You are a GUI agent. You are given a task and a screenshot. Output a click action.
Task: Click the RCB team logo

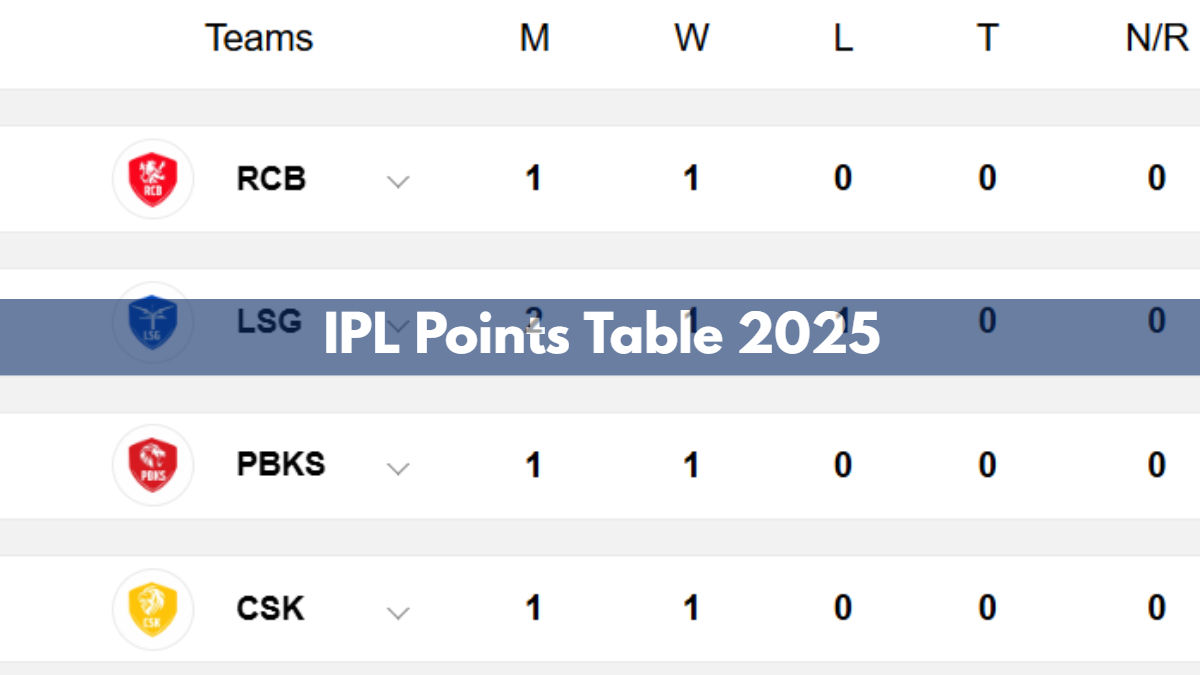click(x=152, y=179)
